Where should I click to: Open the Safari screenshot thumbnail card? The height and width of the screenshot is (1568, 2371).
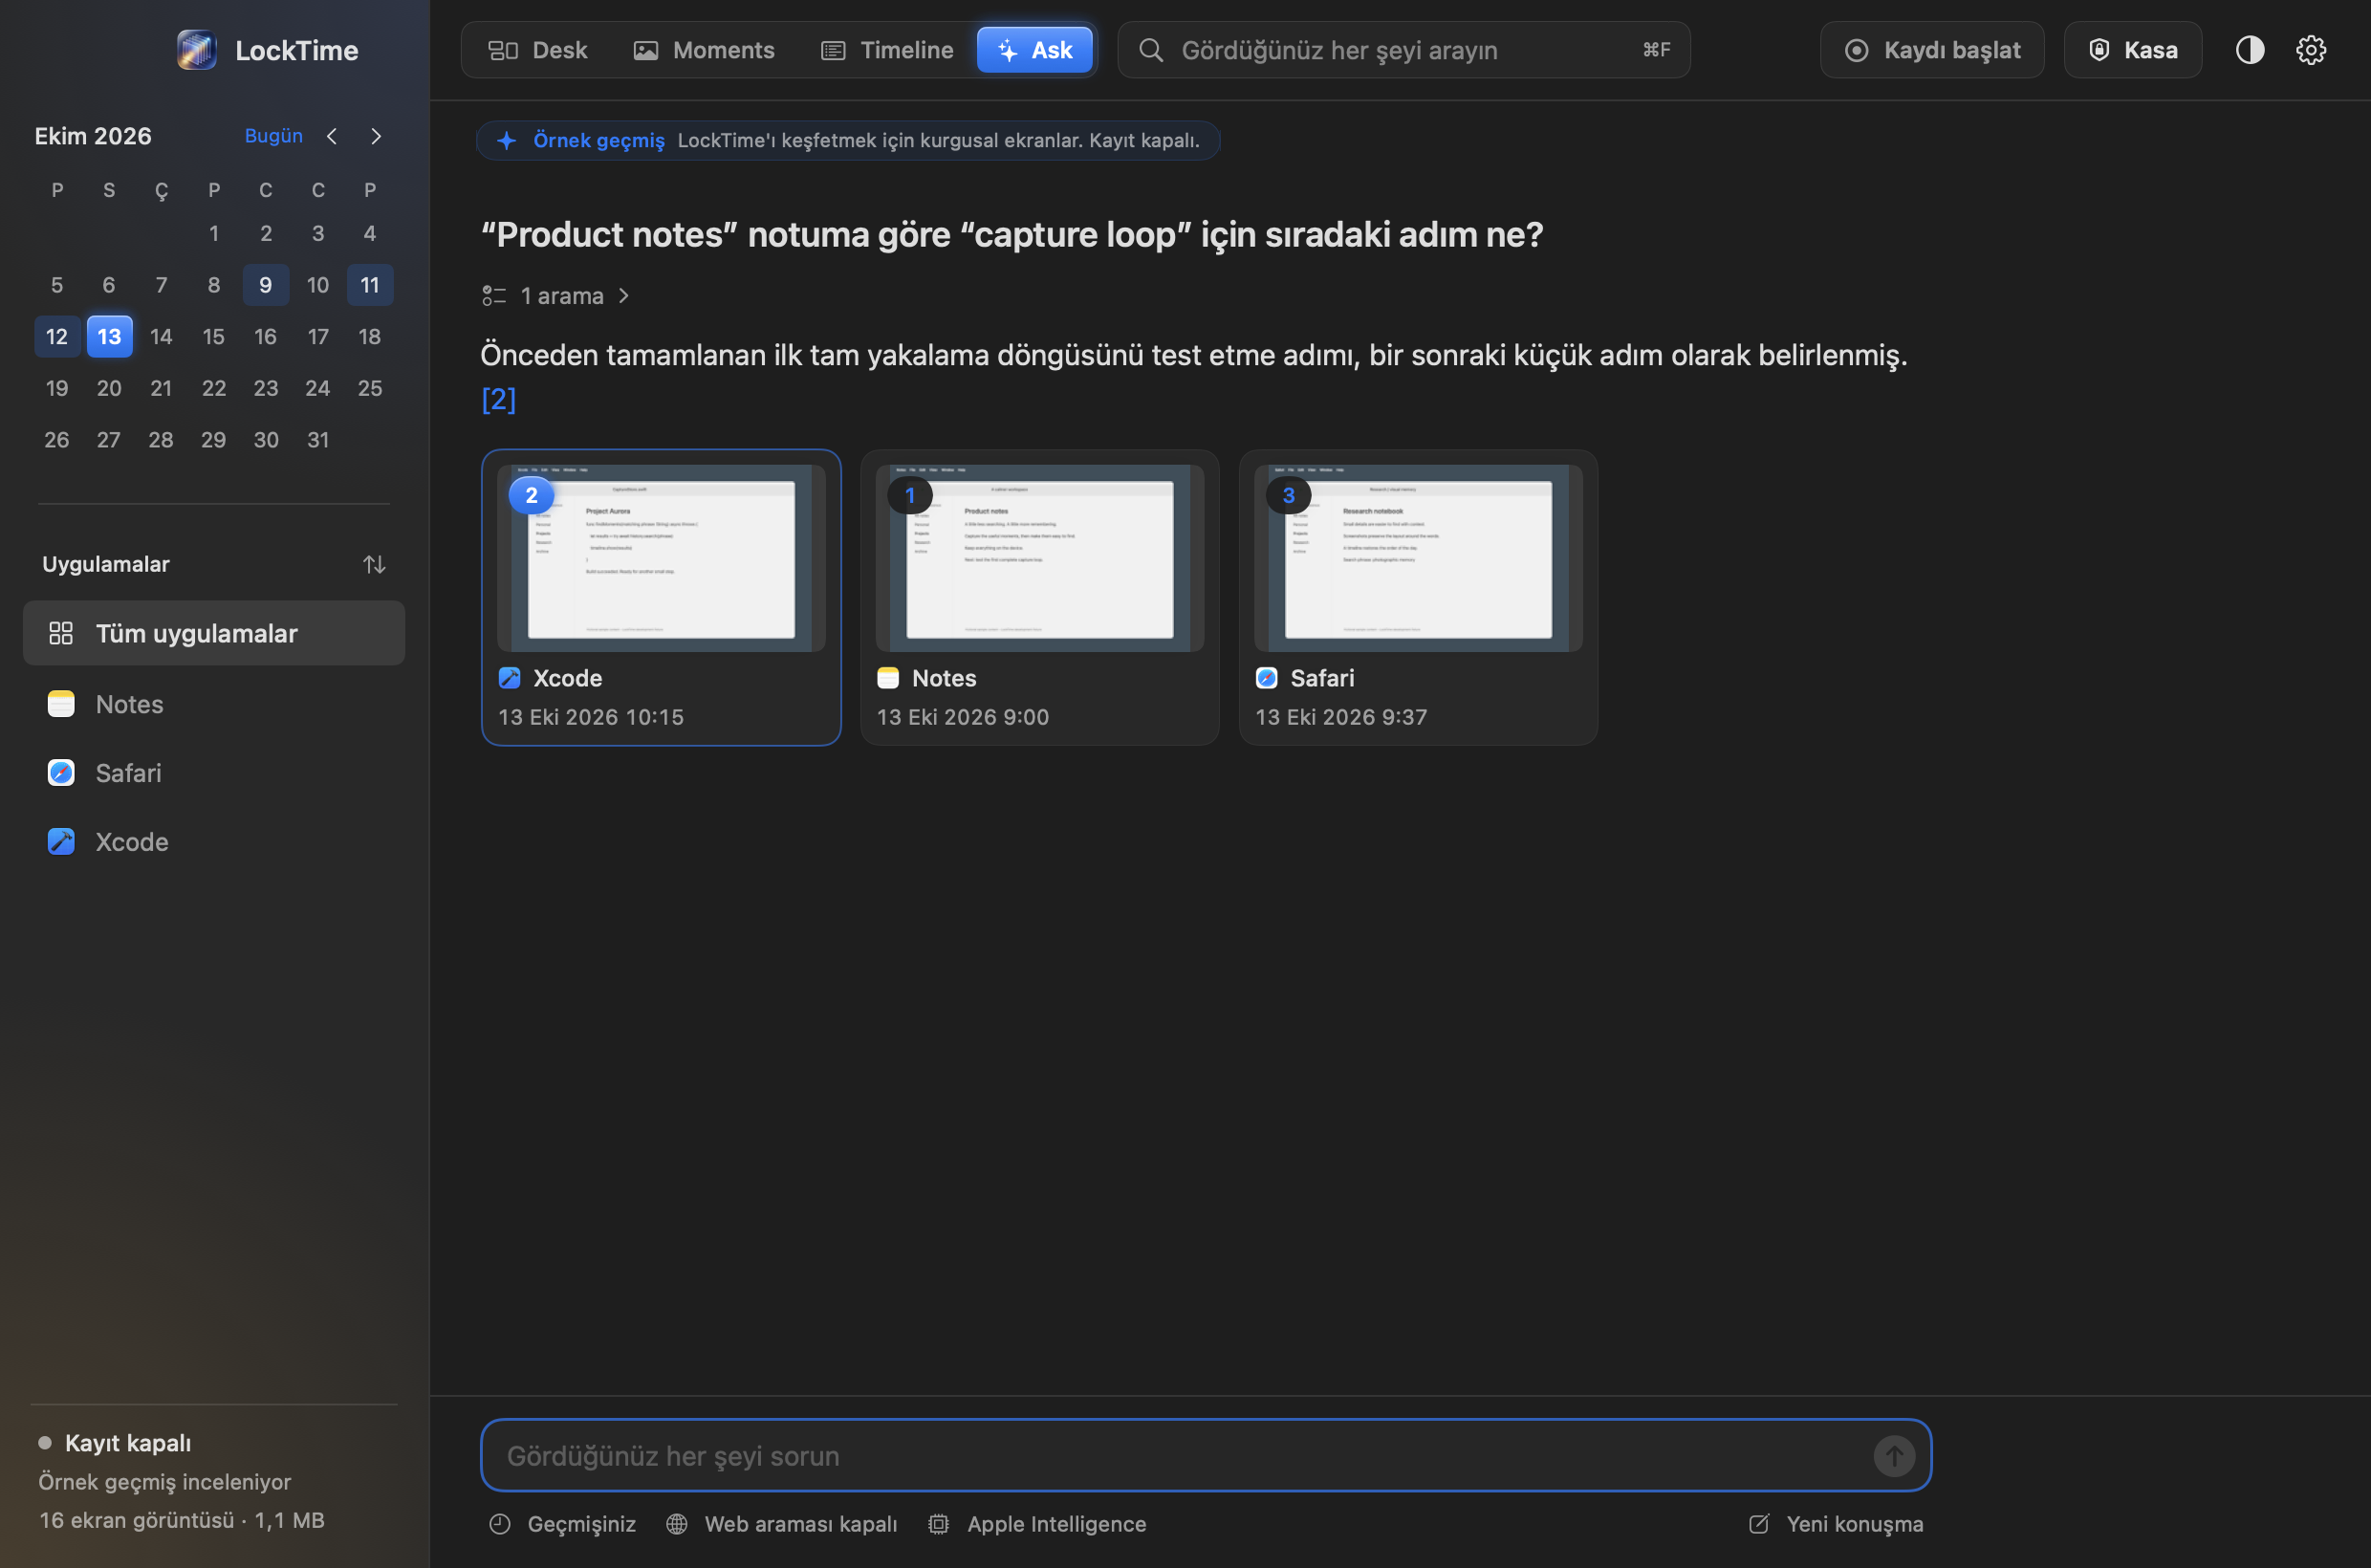point(1418,597)
